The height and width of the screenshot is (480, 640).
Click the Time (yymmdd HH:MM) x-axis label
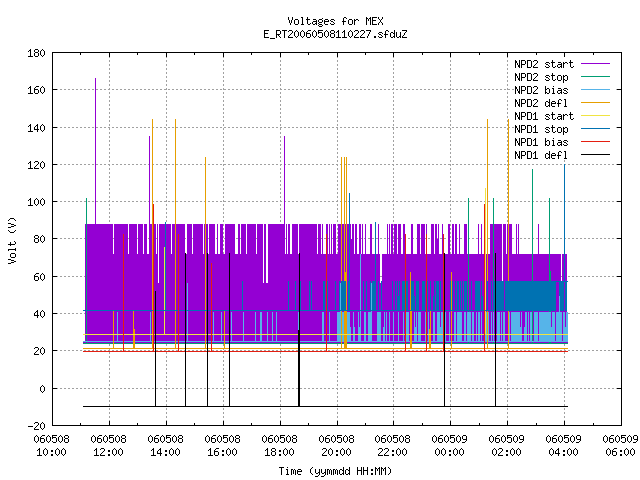pyautogui.click(x=336, y=471)
